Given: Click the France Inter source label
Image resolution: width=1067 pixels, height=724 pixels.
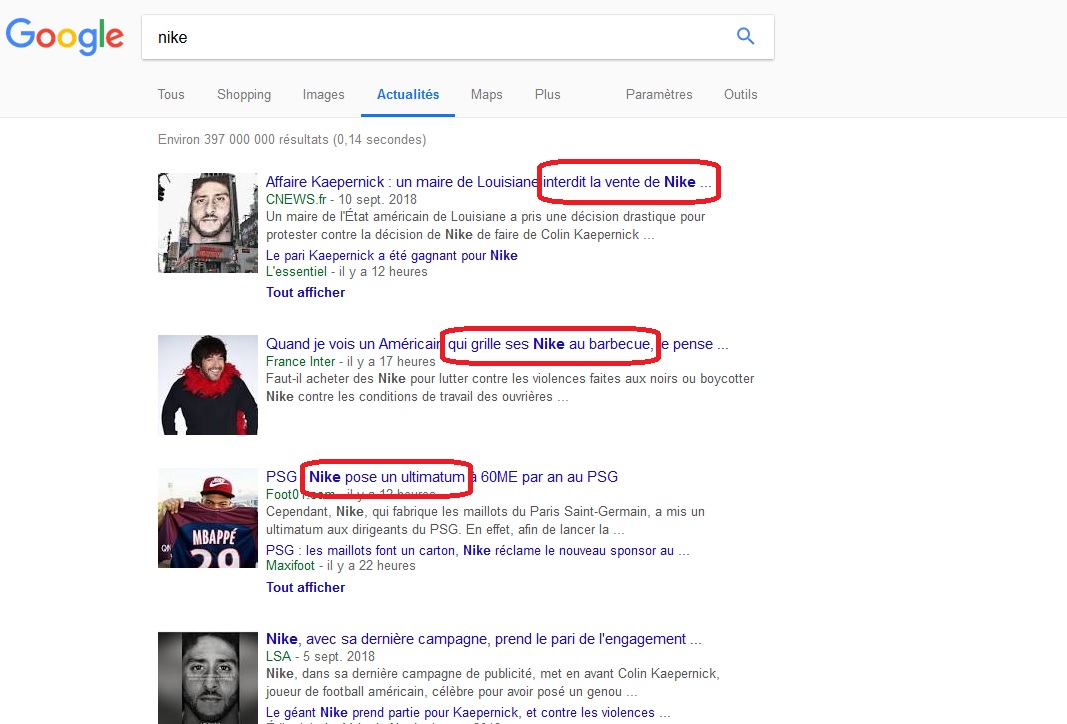Looking at the screenshot, I should 300,361.
